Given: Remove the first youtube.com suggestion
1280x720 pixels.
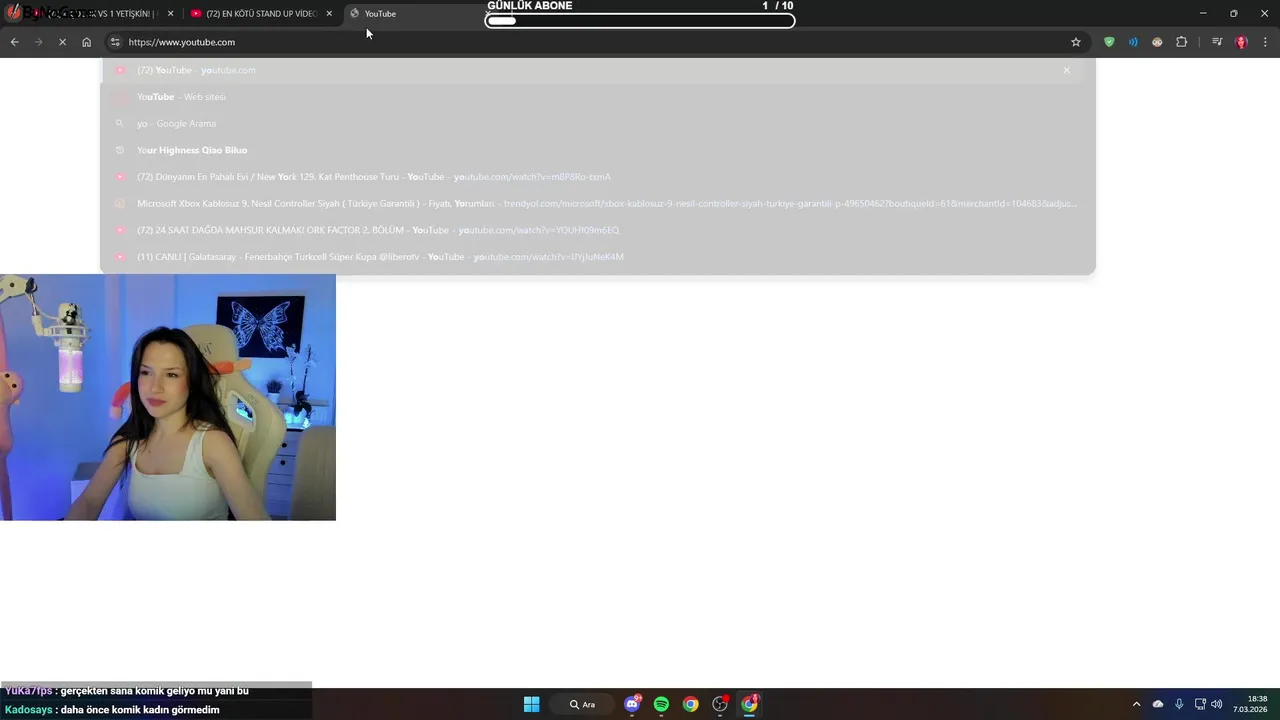Looking at the screenshot, I should pos(1067,70).
